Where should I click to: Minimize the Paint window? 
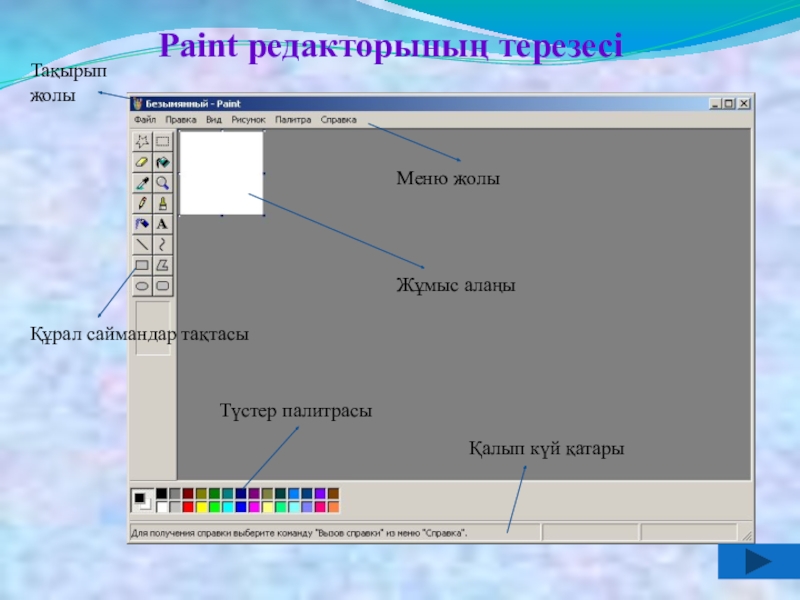[715, 104]
